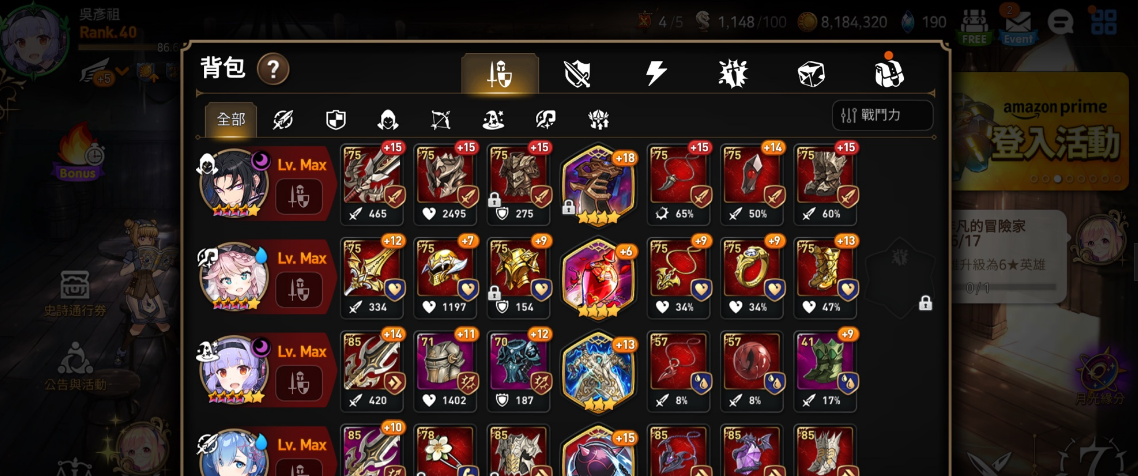1138x476 pixels.
Task: Filter by the hooded thief class icon
Action: click(388, 120)
